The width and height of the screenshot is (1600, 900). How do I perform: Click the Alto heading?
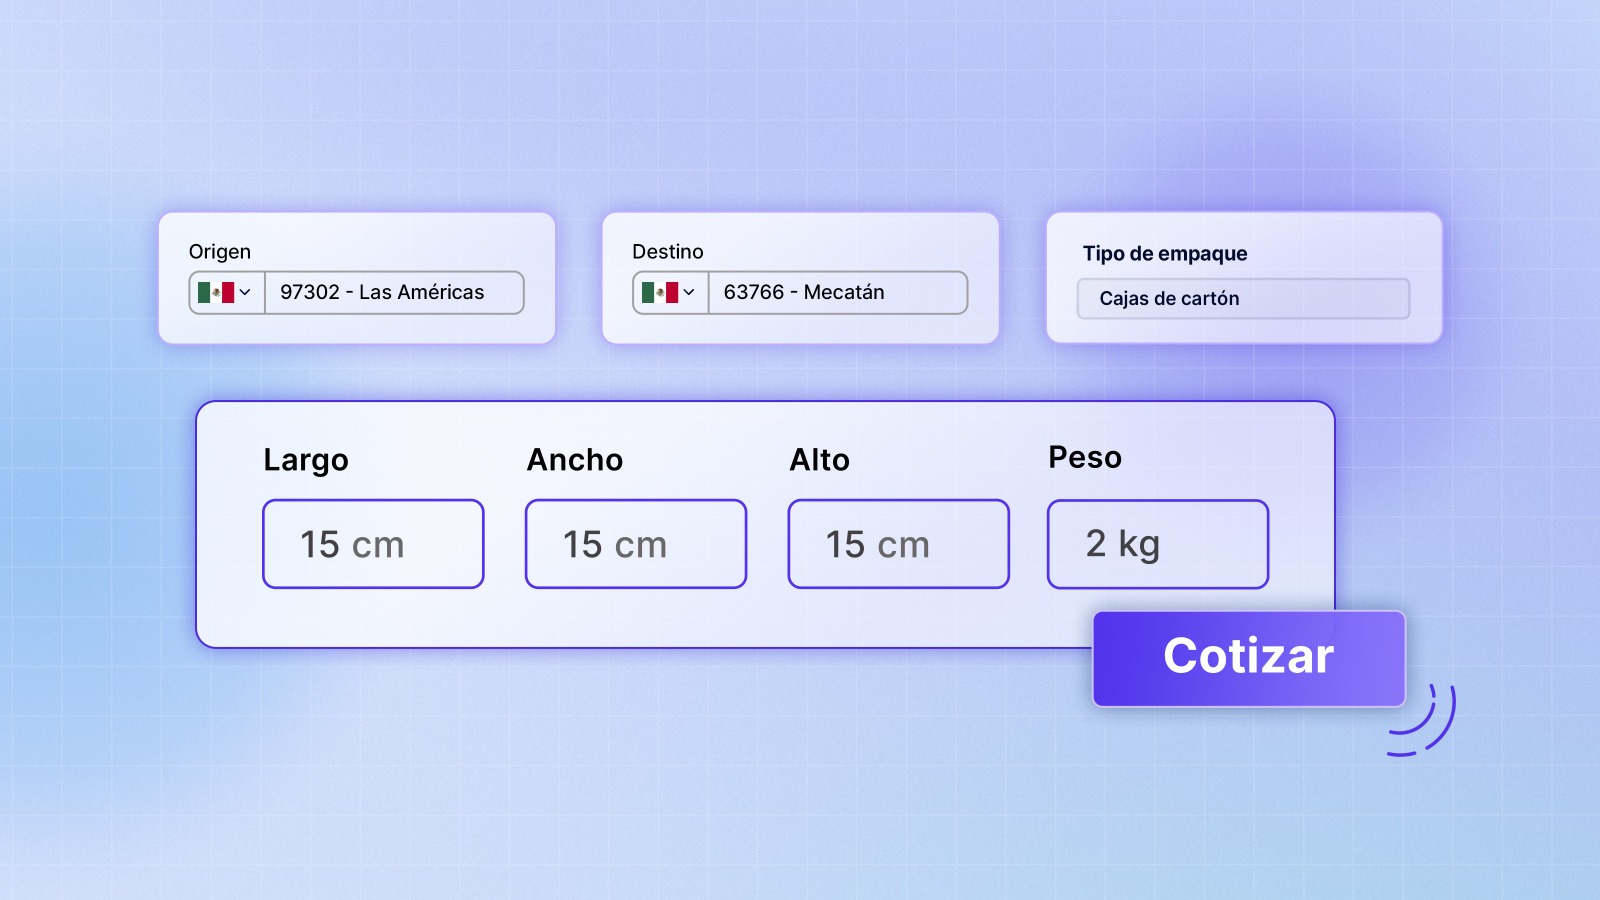coord(820,460)
